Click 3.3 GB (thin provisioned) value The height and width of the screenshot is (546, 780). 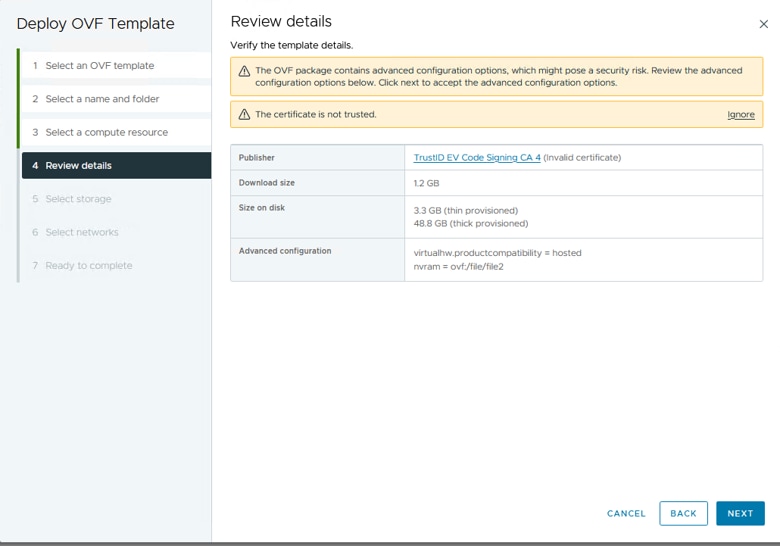466,210
